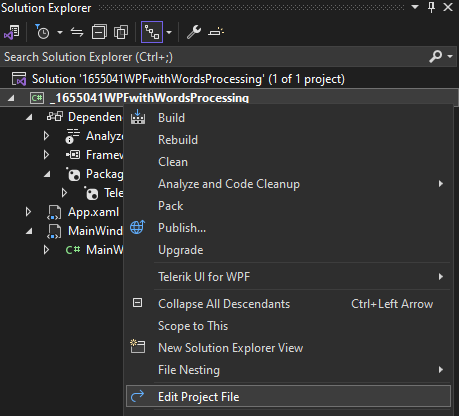The height and width of the screenshot is (416, 459).
Task: Click the Preview Selected Items icon
Action: tap(216, 32)
